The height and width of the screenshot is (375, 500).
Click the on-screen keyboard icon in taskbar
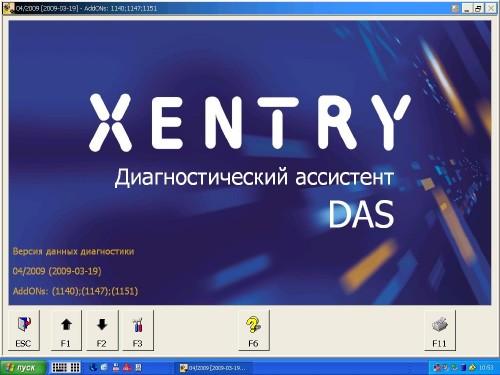[x=66, y=367]
